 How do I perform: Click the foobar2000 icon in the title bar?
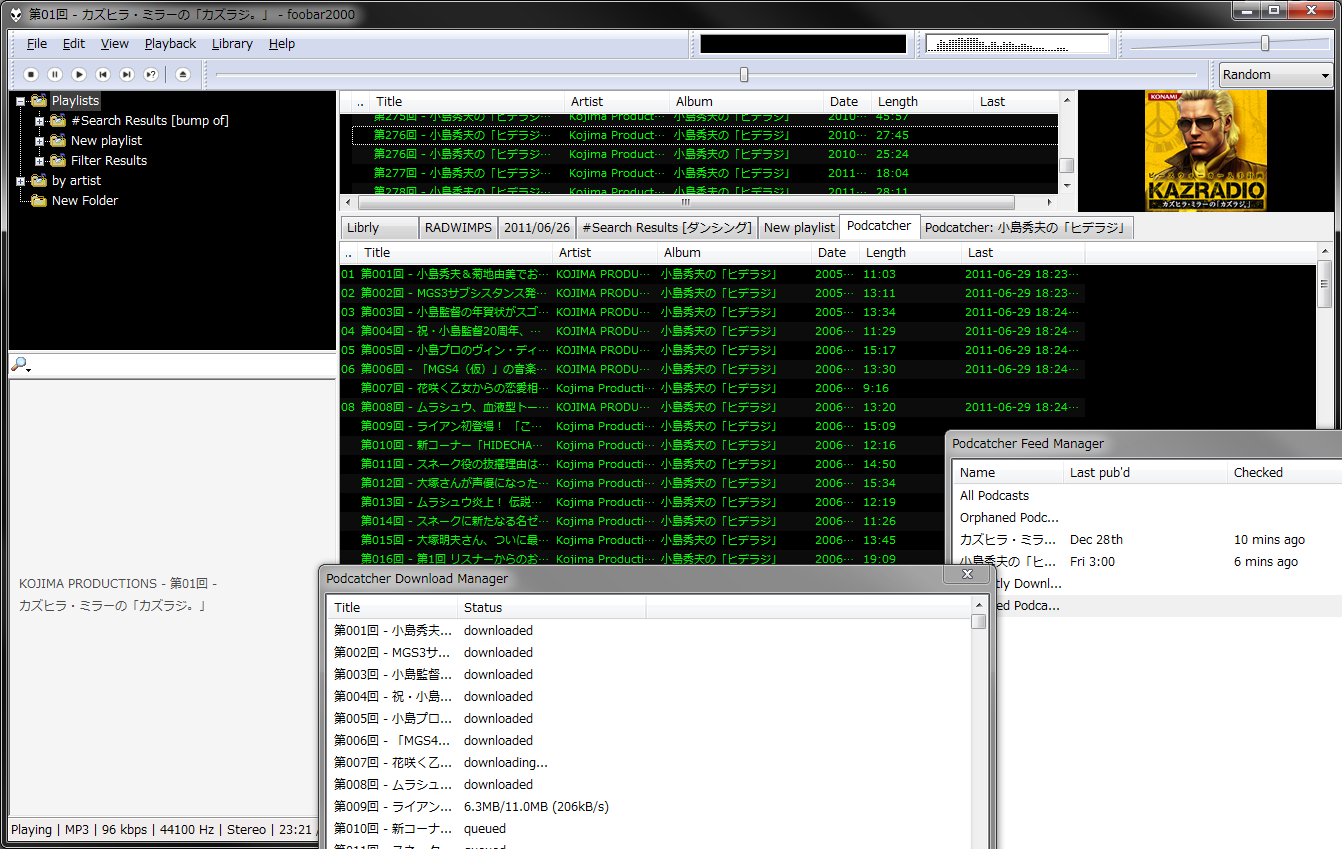(17, 14)
